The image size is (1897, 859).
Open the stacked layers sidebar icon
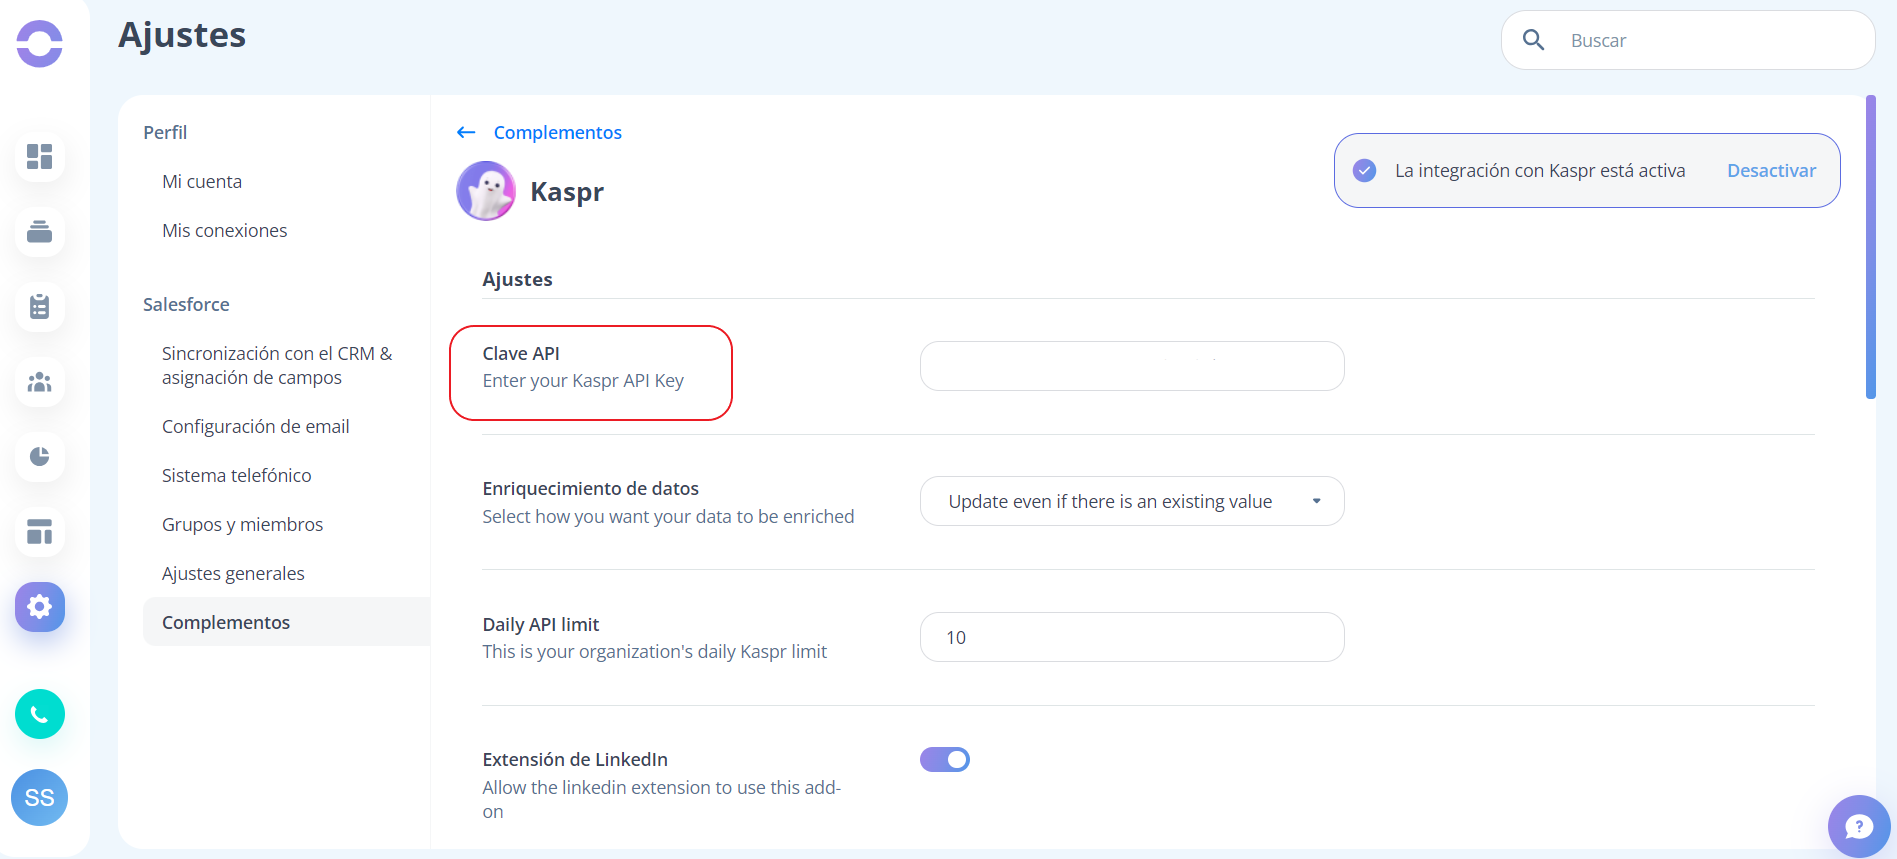[x=40, y=232]
